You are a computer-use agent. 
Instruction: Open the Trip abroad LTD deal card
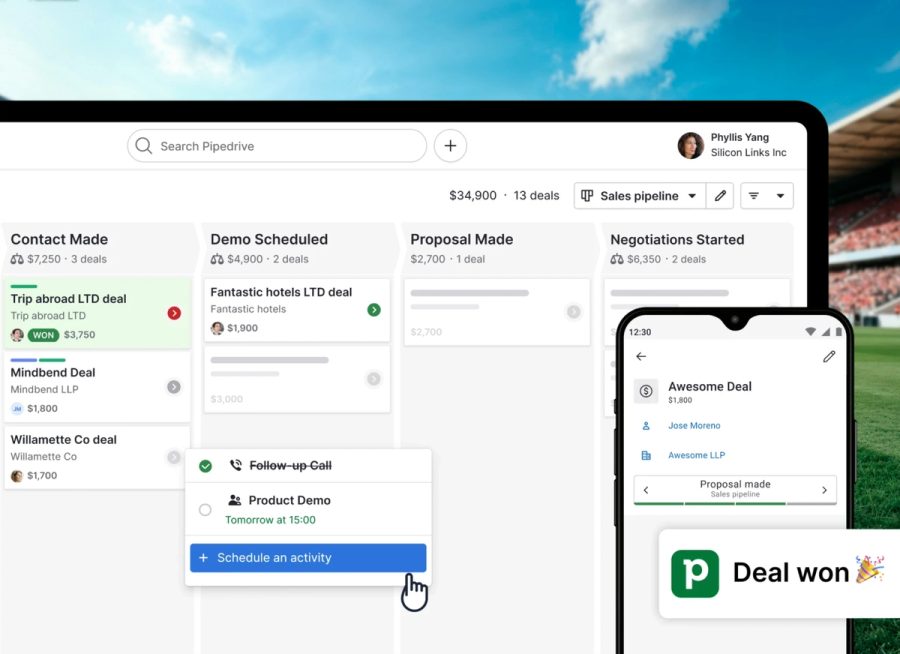coord(98,313)
